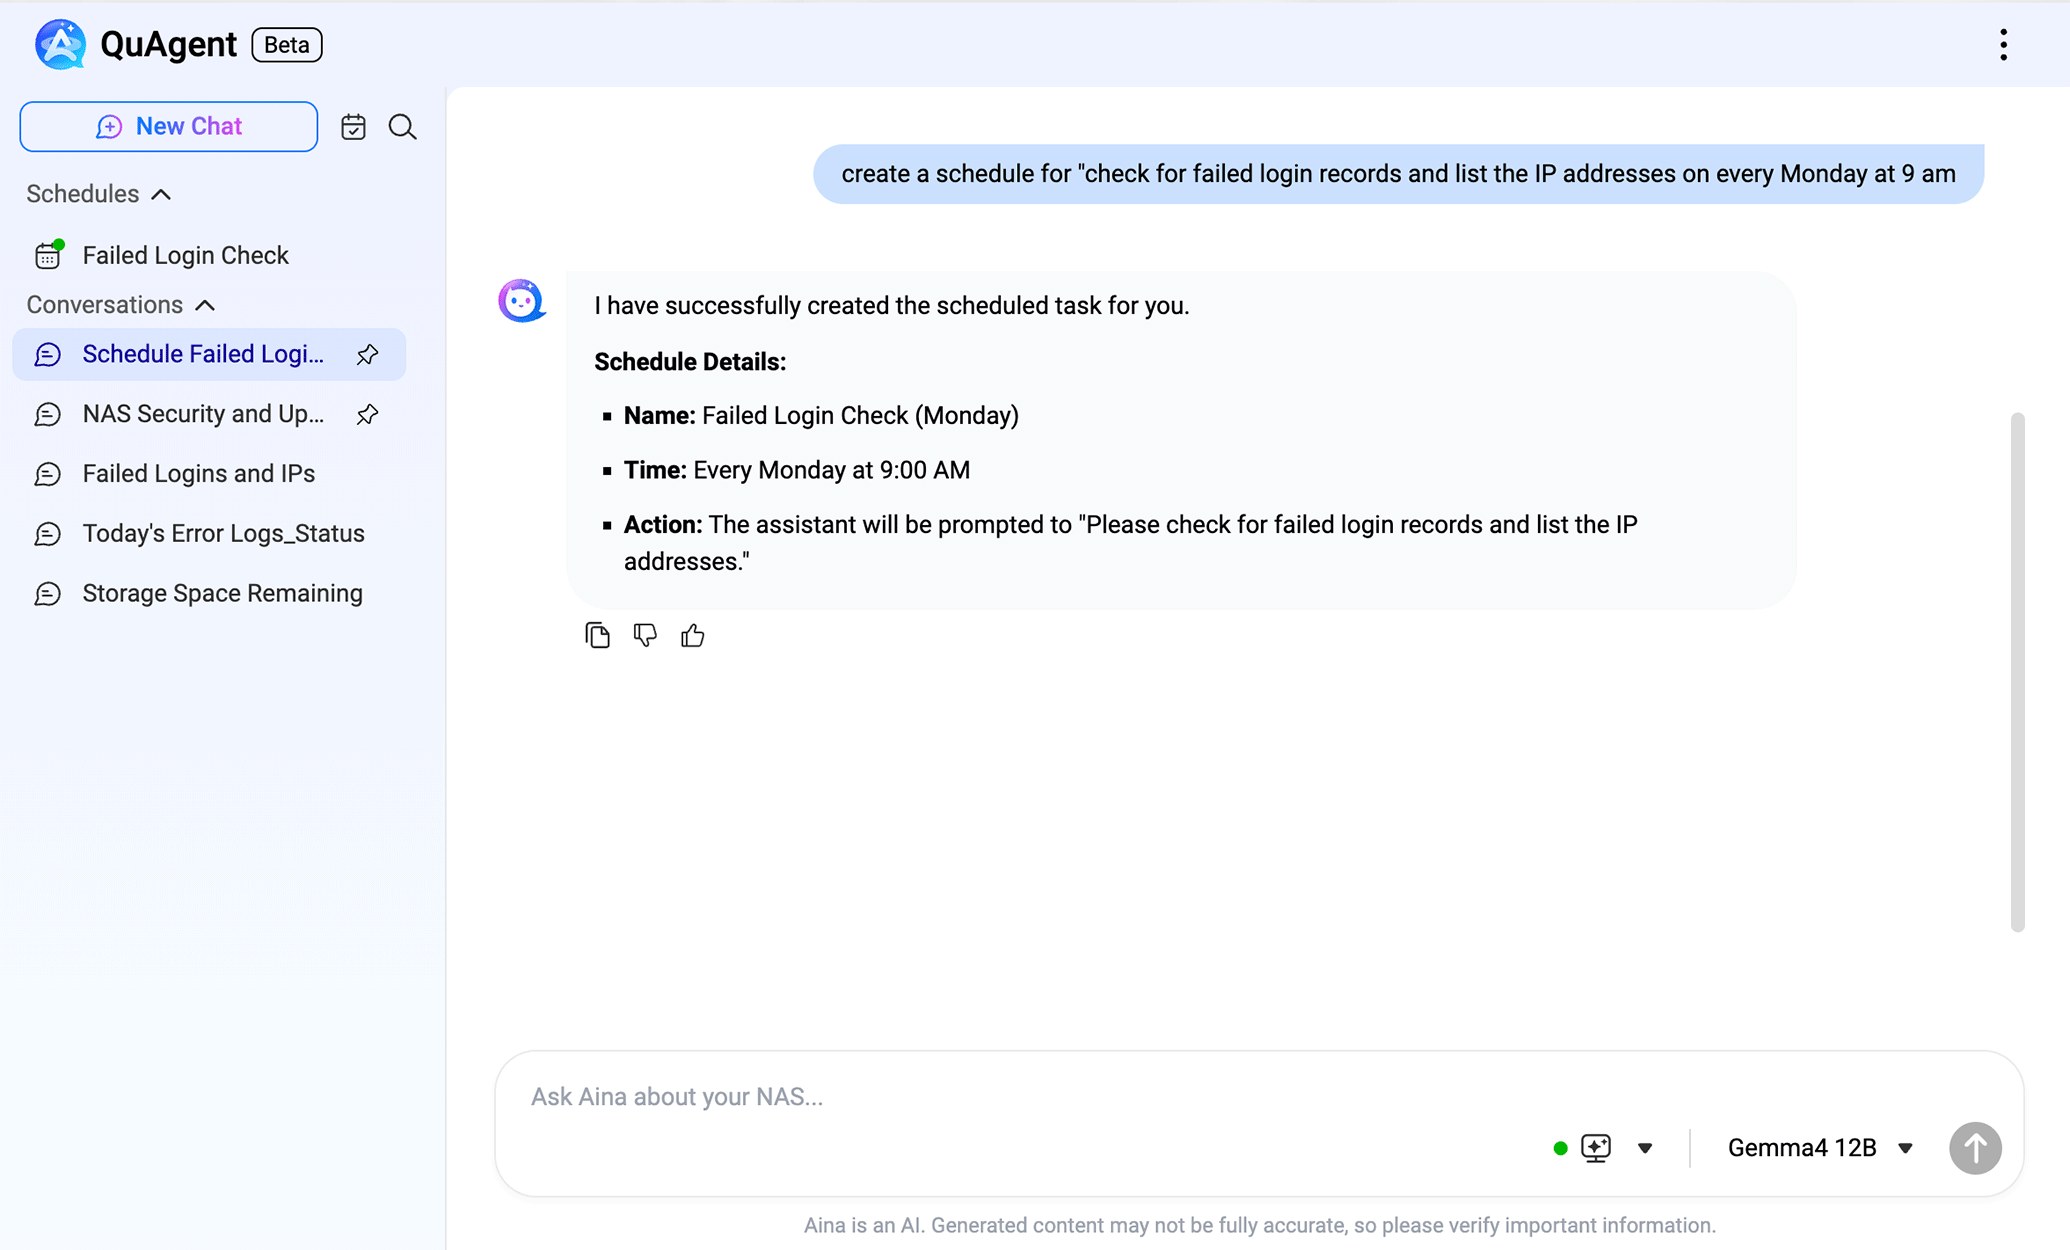
Task: Click the QuAgent logo icon
Action: pos(60,44)
